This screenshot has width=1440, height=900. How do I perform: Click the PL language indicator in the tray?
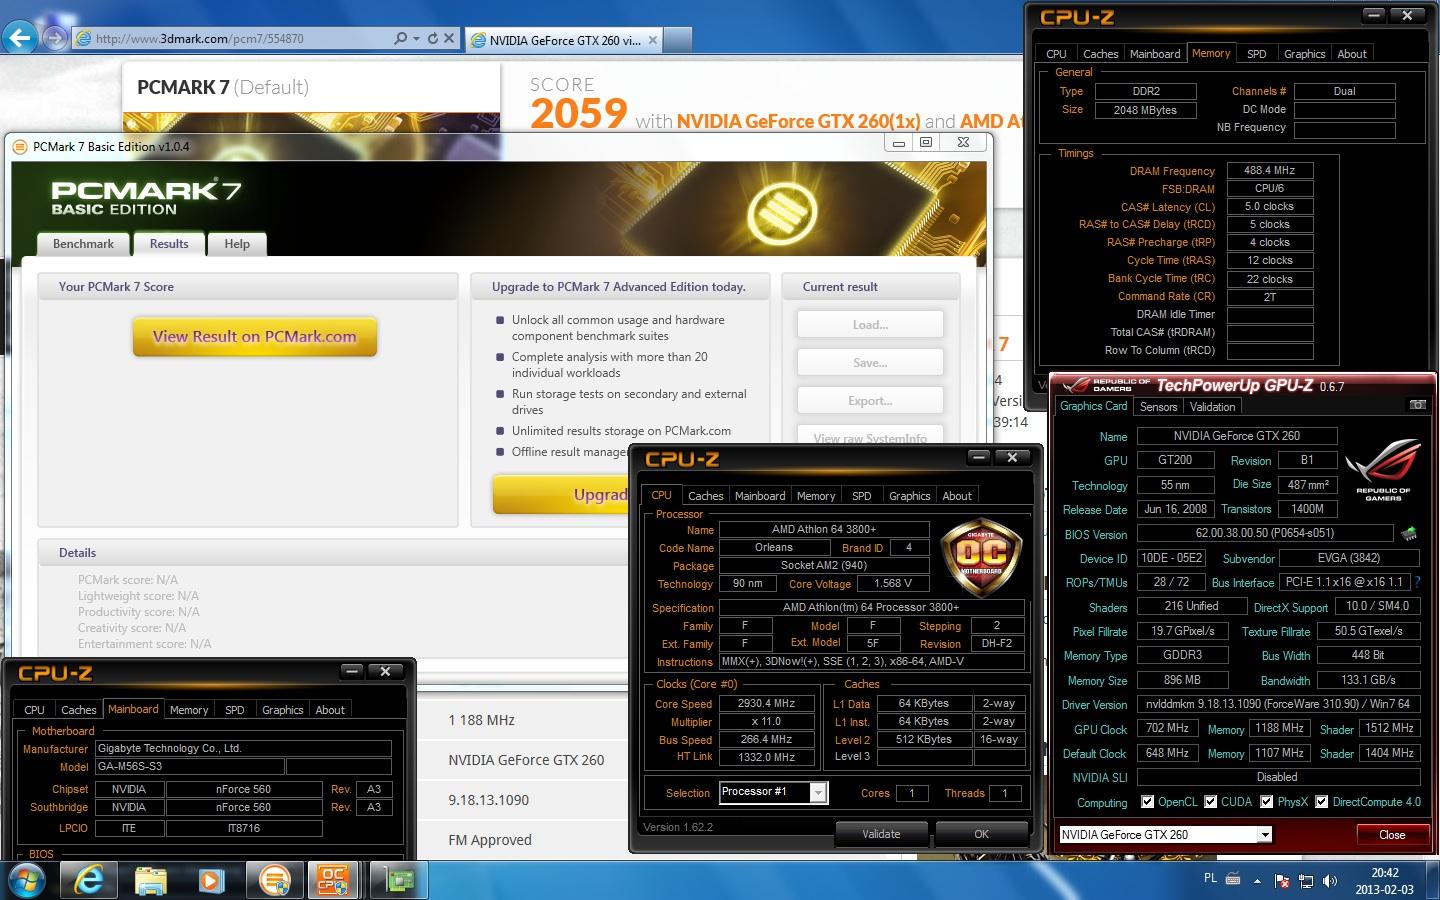pos(1210,879)
